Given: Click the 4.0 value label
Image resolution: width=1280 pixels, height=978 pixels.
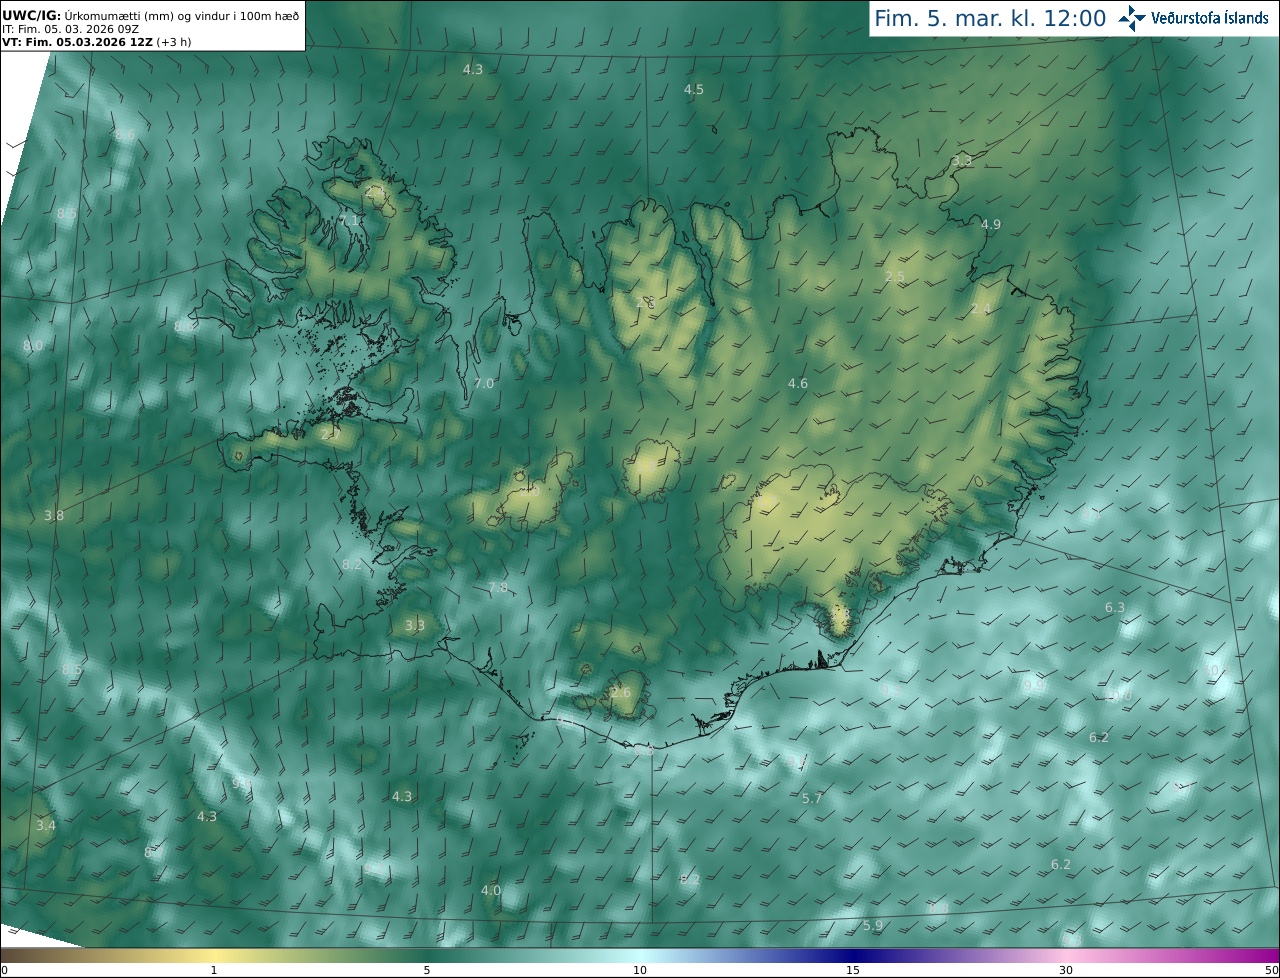Looking at the screenshot, I should point(490,891).
